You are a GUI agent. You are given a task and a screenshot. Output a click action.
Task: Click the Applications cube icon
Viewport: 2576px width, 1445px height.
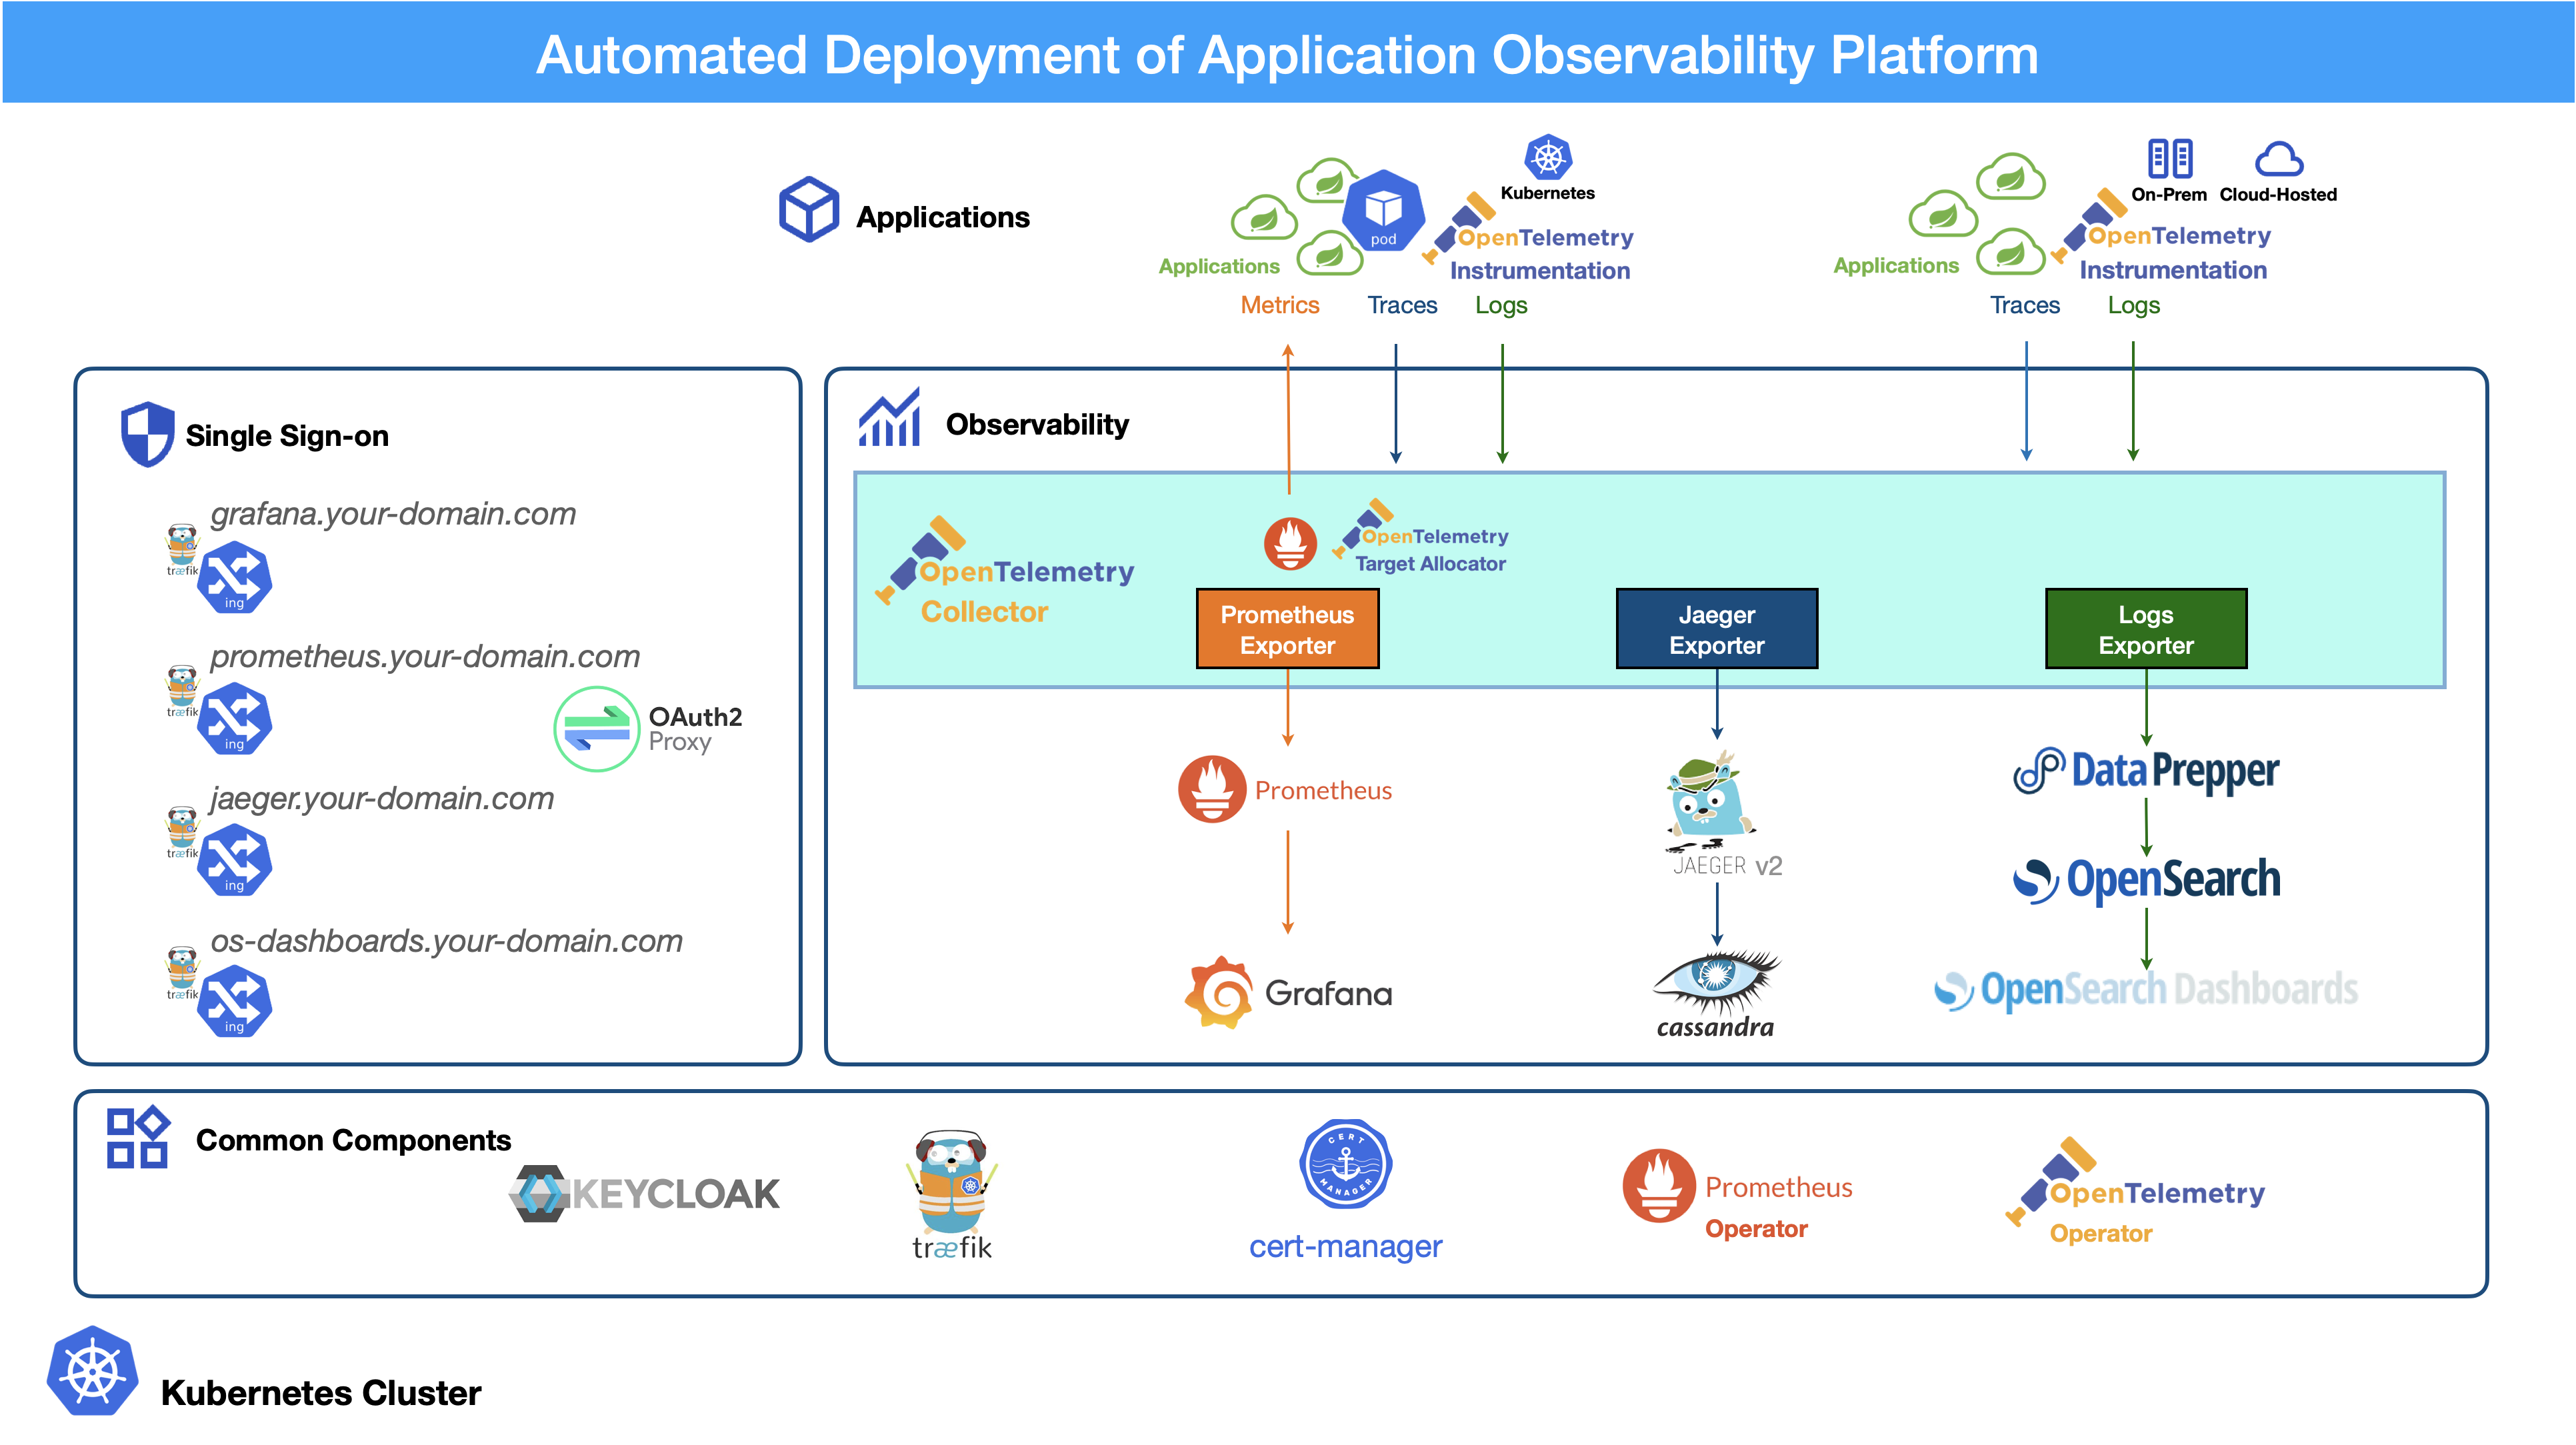tap(809, 209)
